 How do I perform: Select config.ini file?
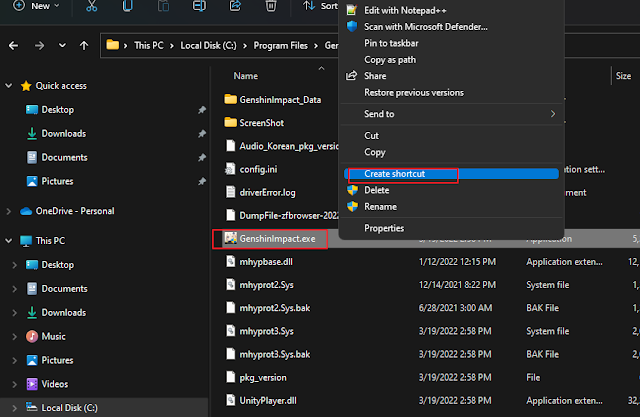[251, 169]
